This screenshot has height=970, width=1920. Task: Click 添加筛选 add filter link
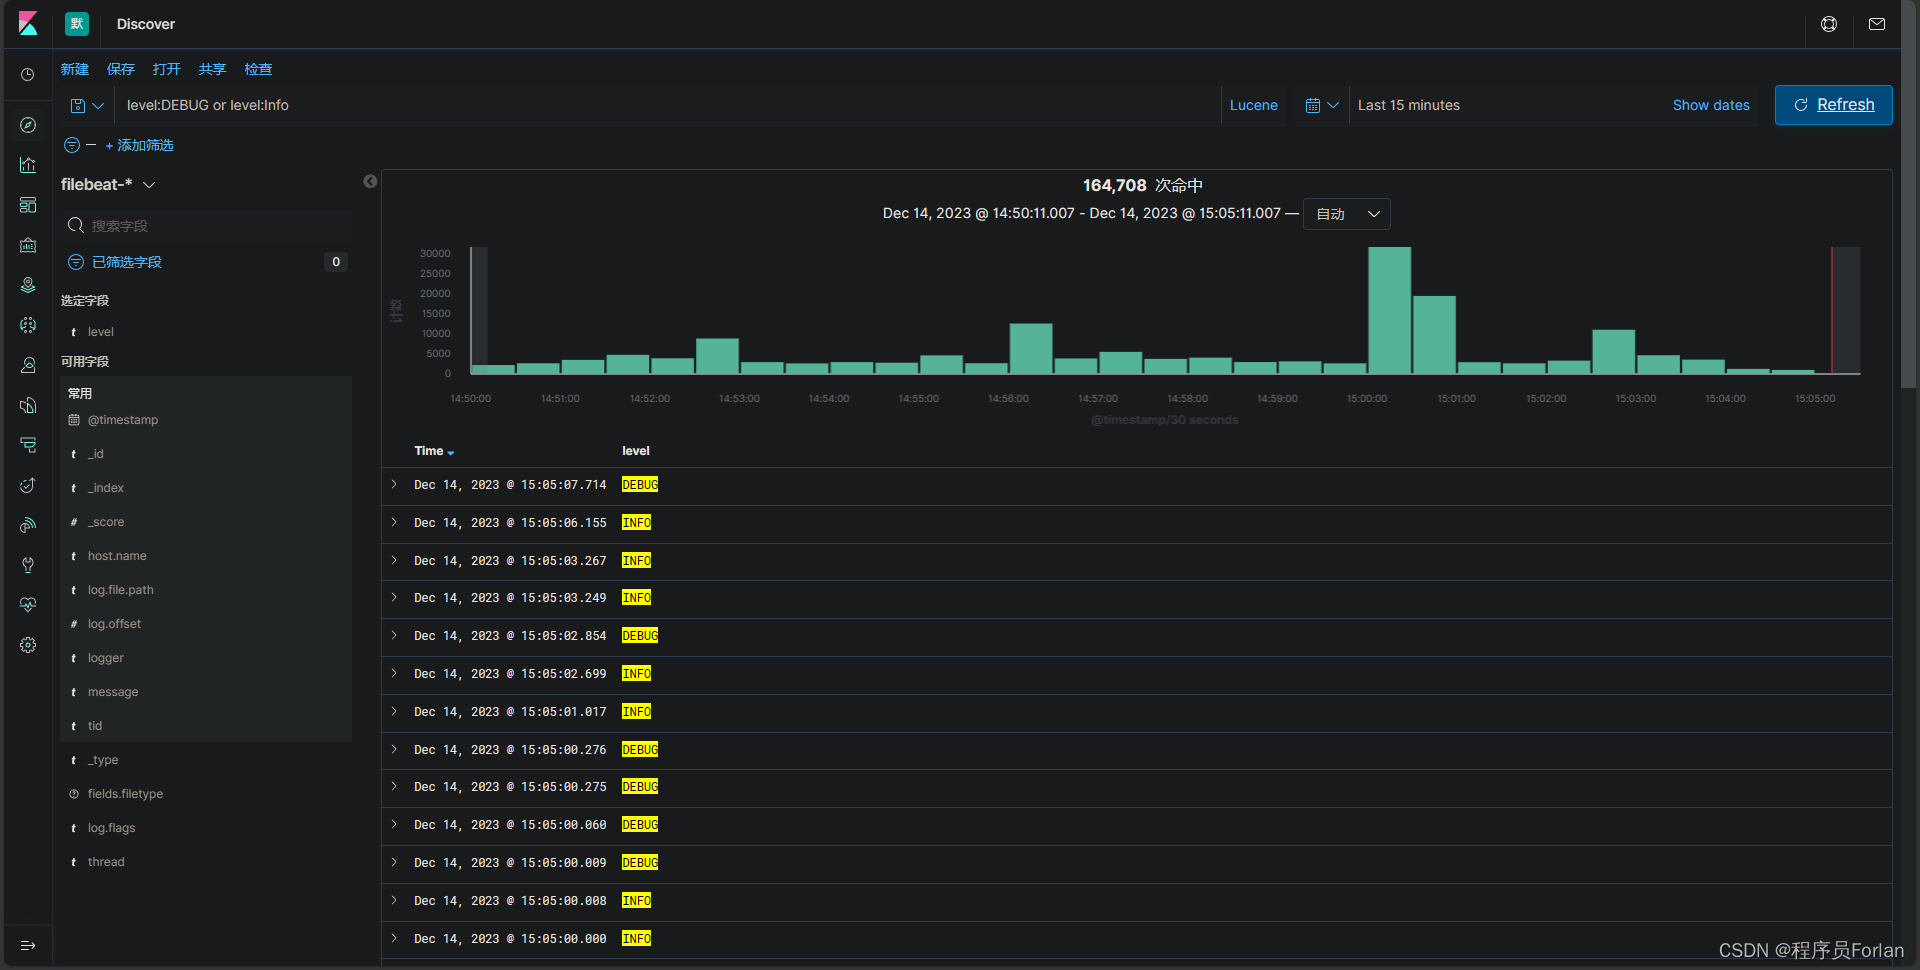[x=139, y=145]
